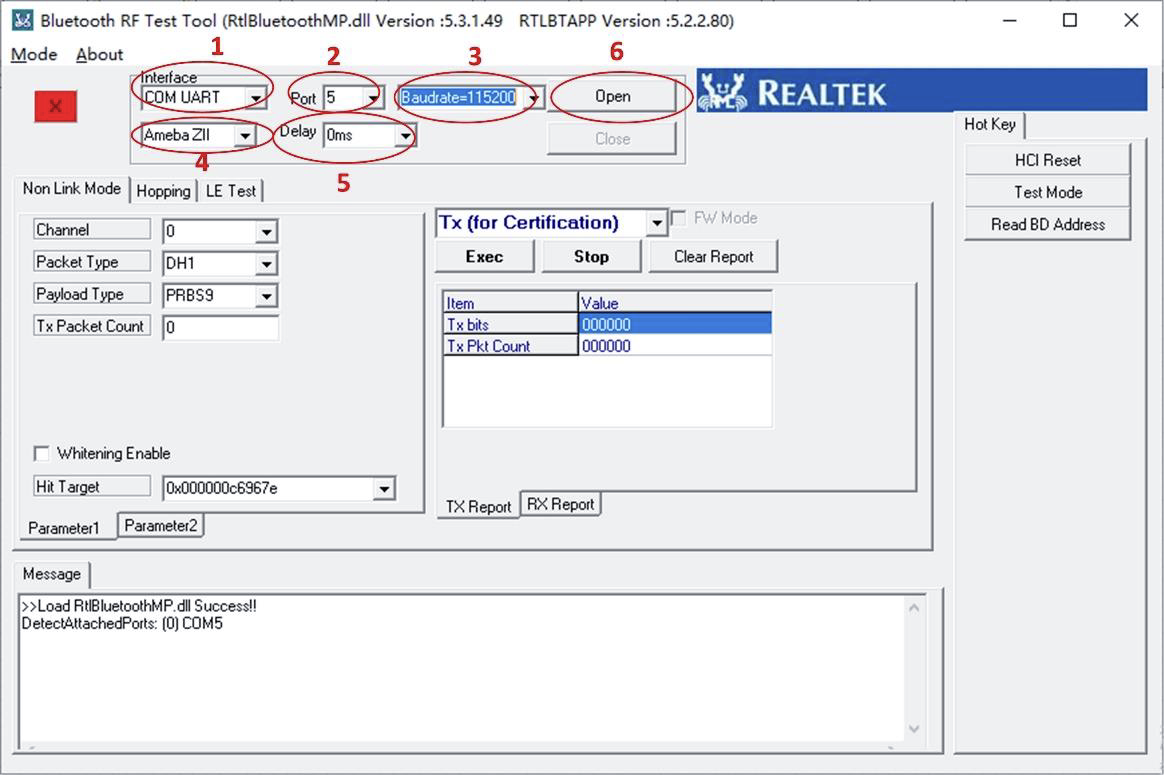Close the Bluetooth RF Test Tool window
Screen dimensions: 1164x775
point(1131,20)
